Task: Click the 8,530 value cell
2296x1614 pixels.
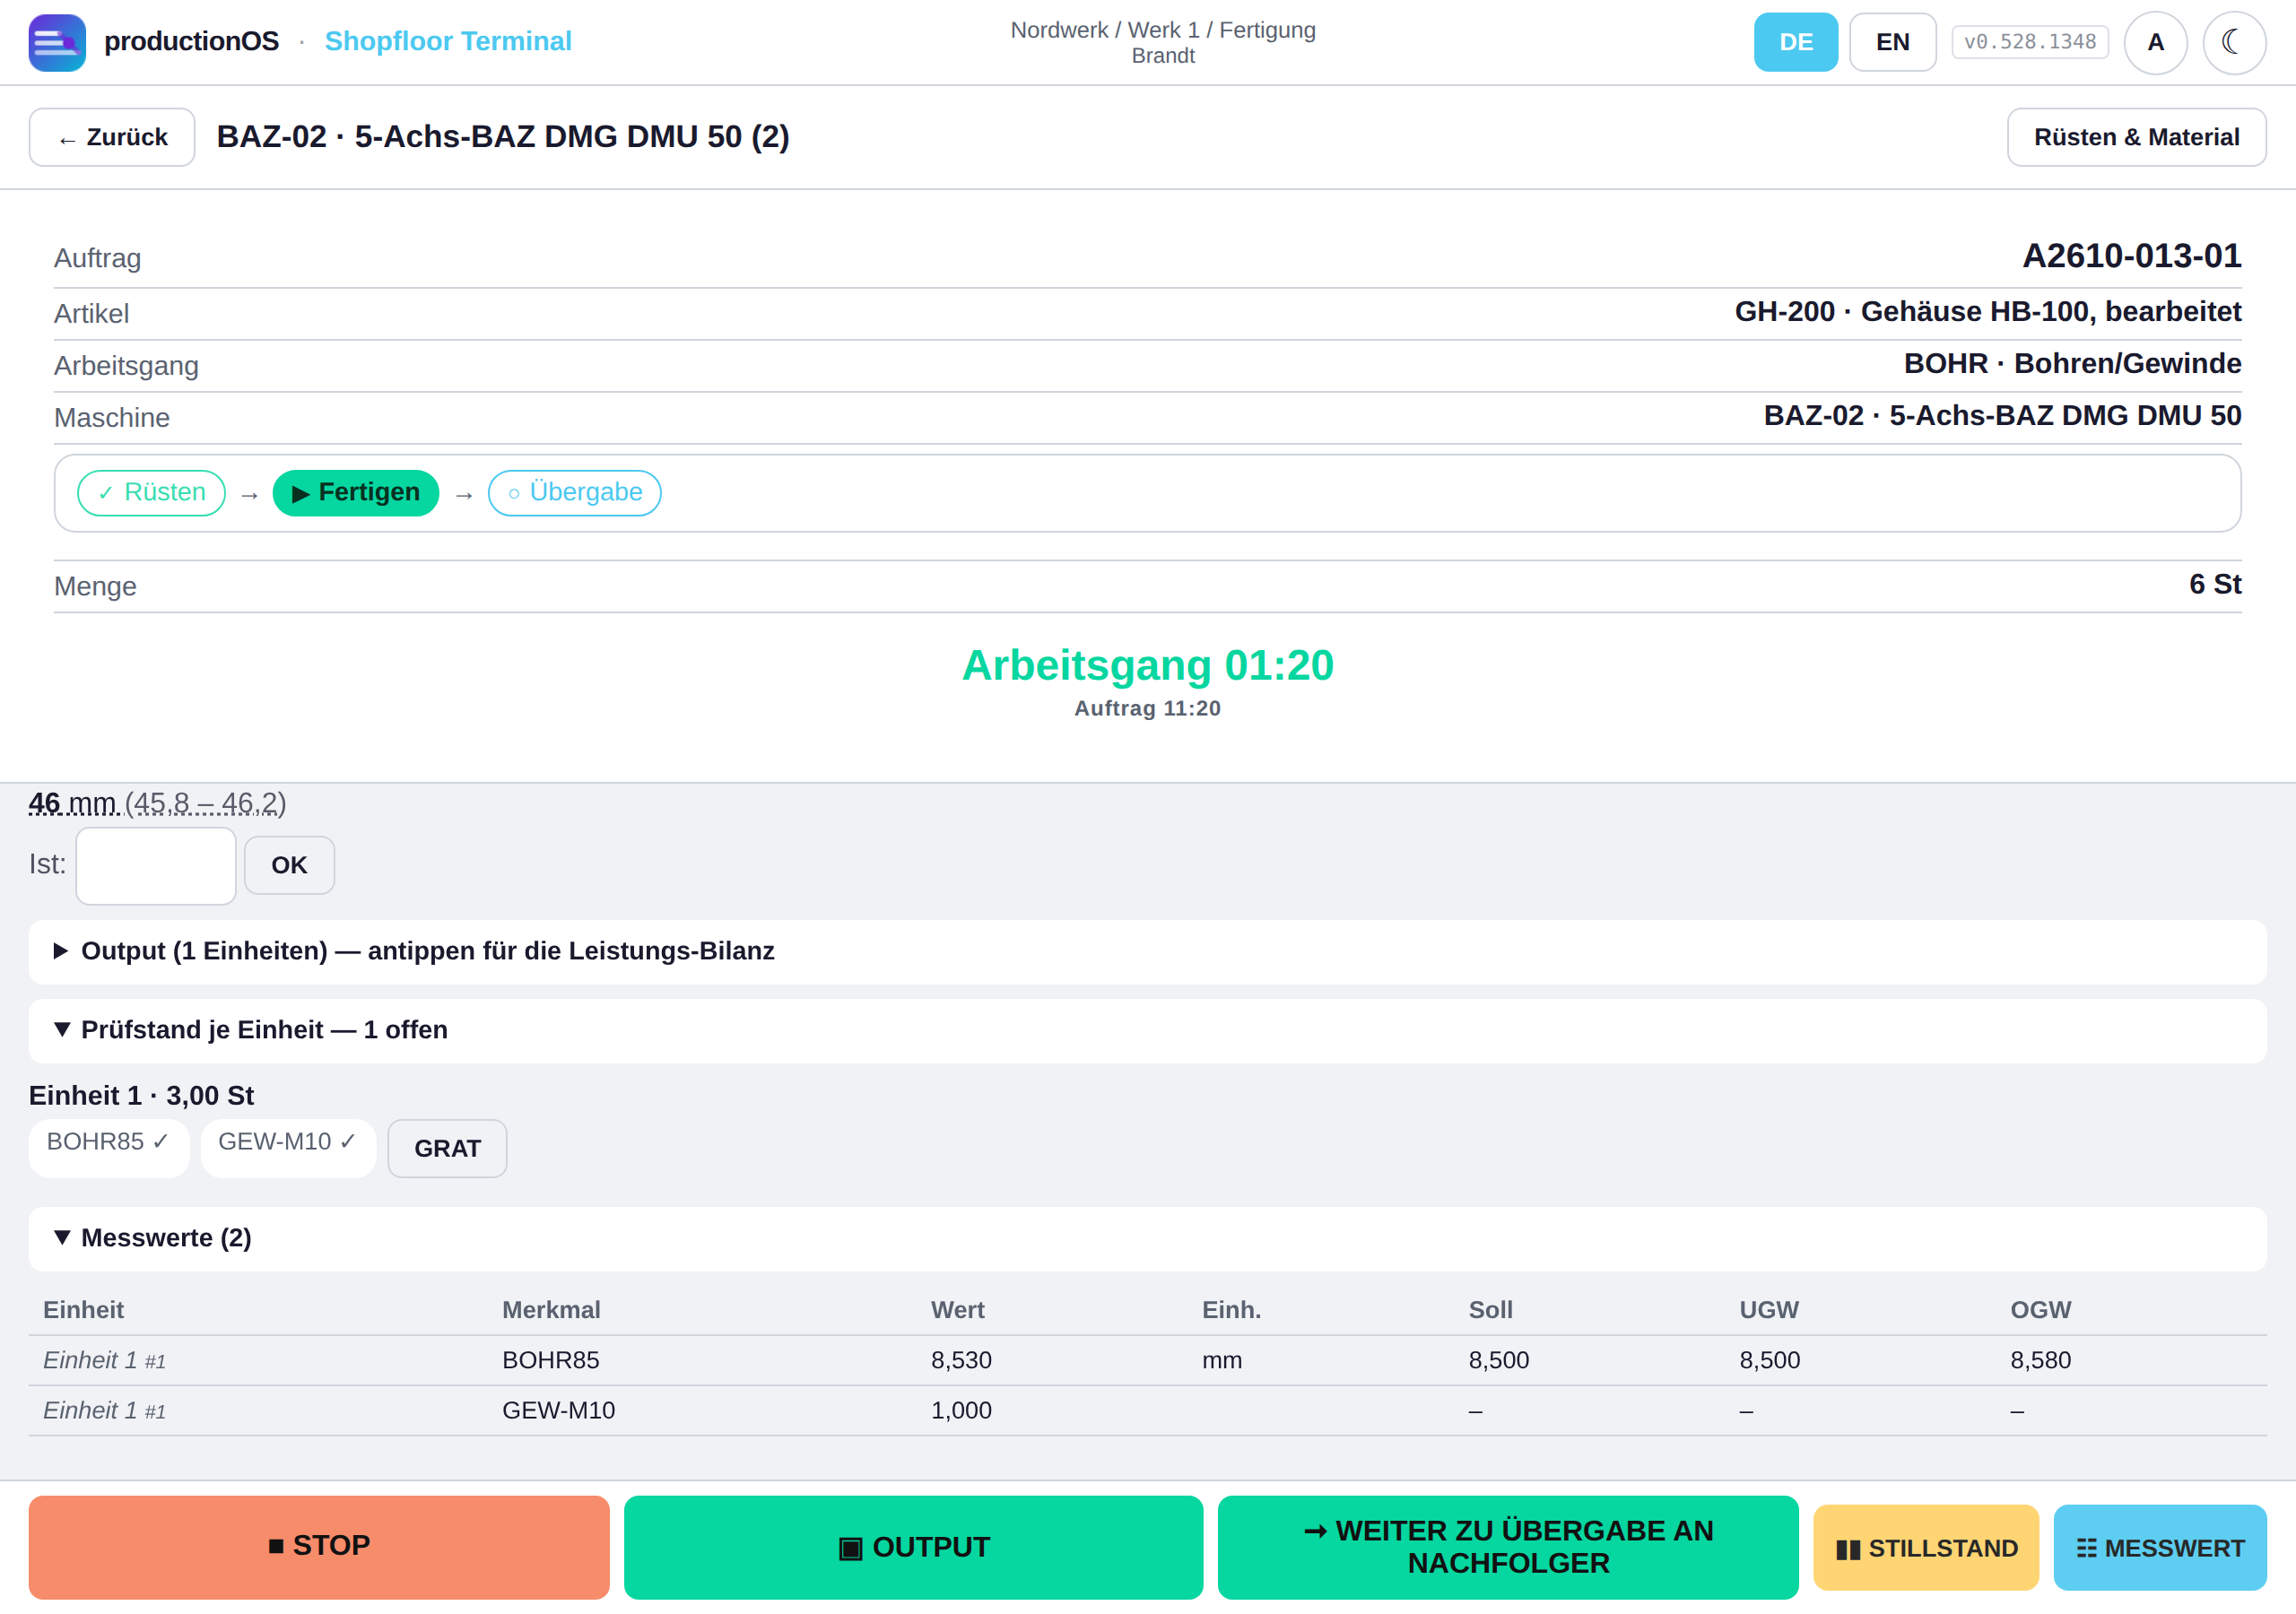Action: tap(961, 1360)
